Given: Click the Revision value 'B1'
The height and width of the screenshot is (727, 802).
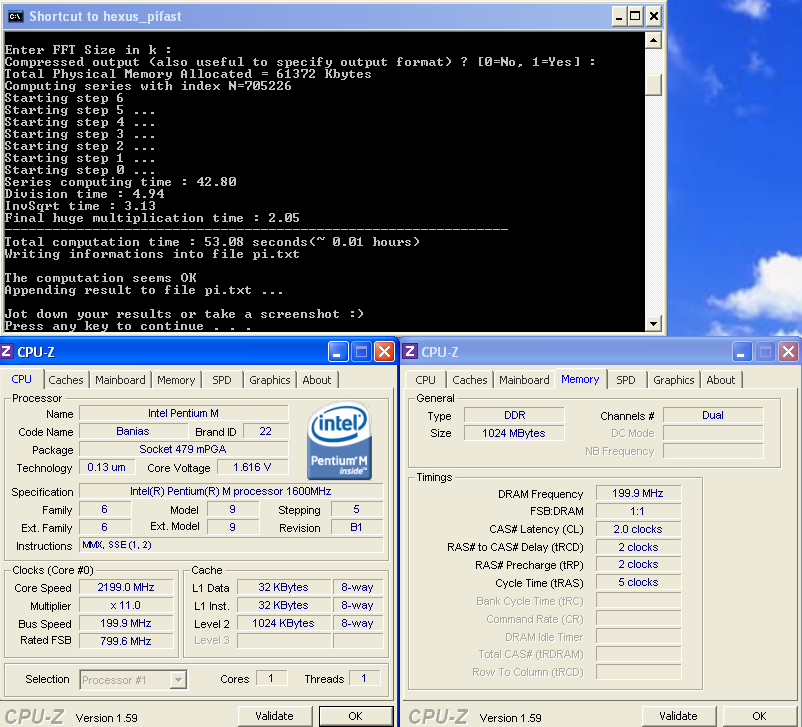Looking at the screenshot, I should pos(357,527).
